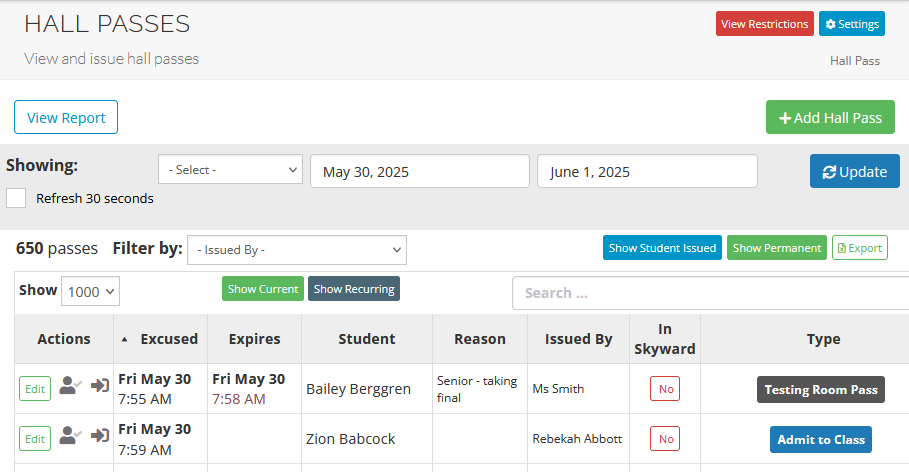This screenshot has width=909, height=472.
Task: Toggle Skyward 'No' status for Zion Babcock
Action: pyautogui.click(x=665, y=439)
